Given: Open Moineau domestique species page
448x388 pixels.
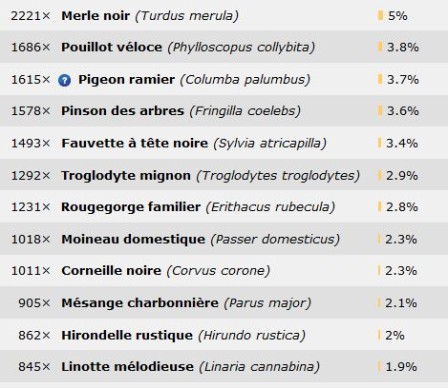Looking at the screenshot, I should tap(133, 239).
